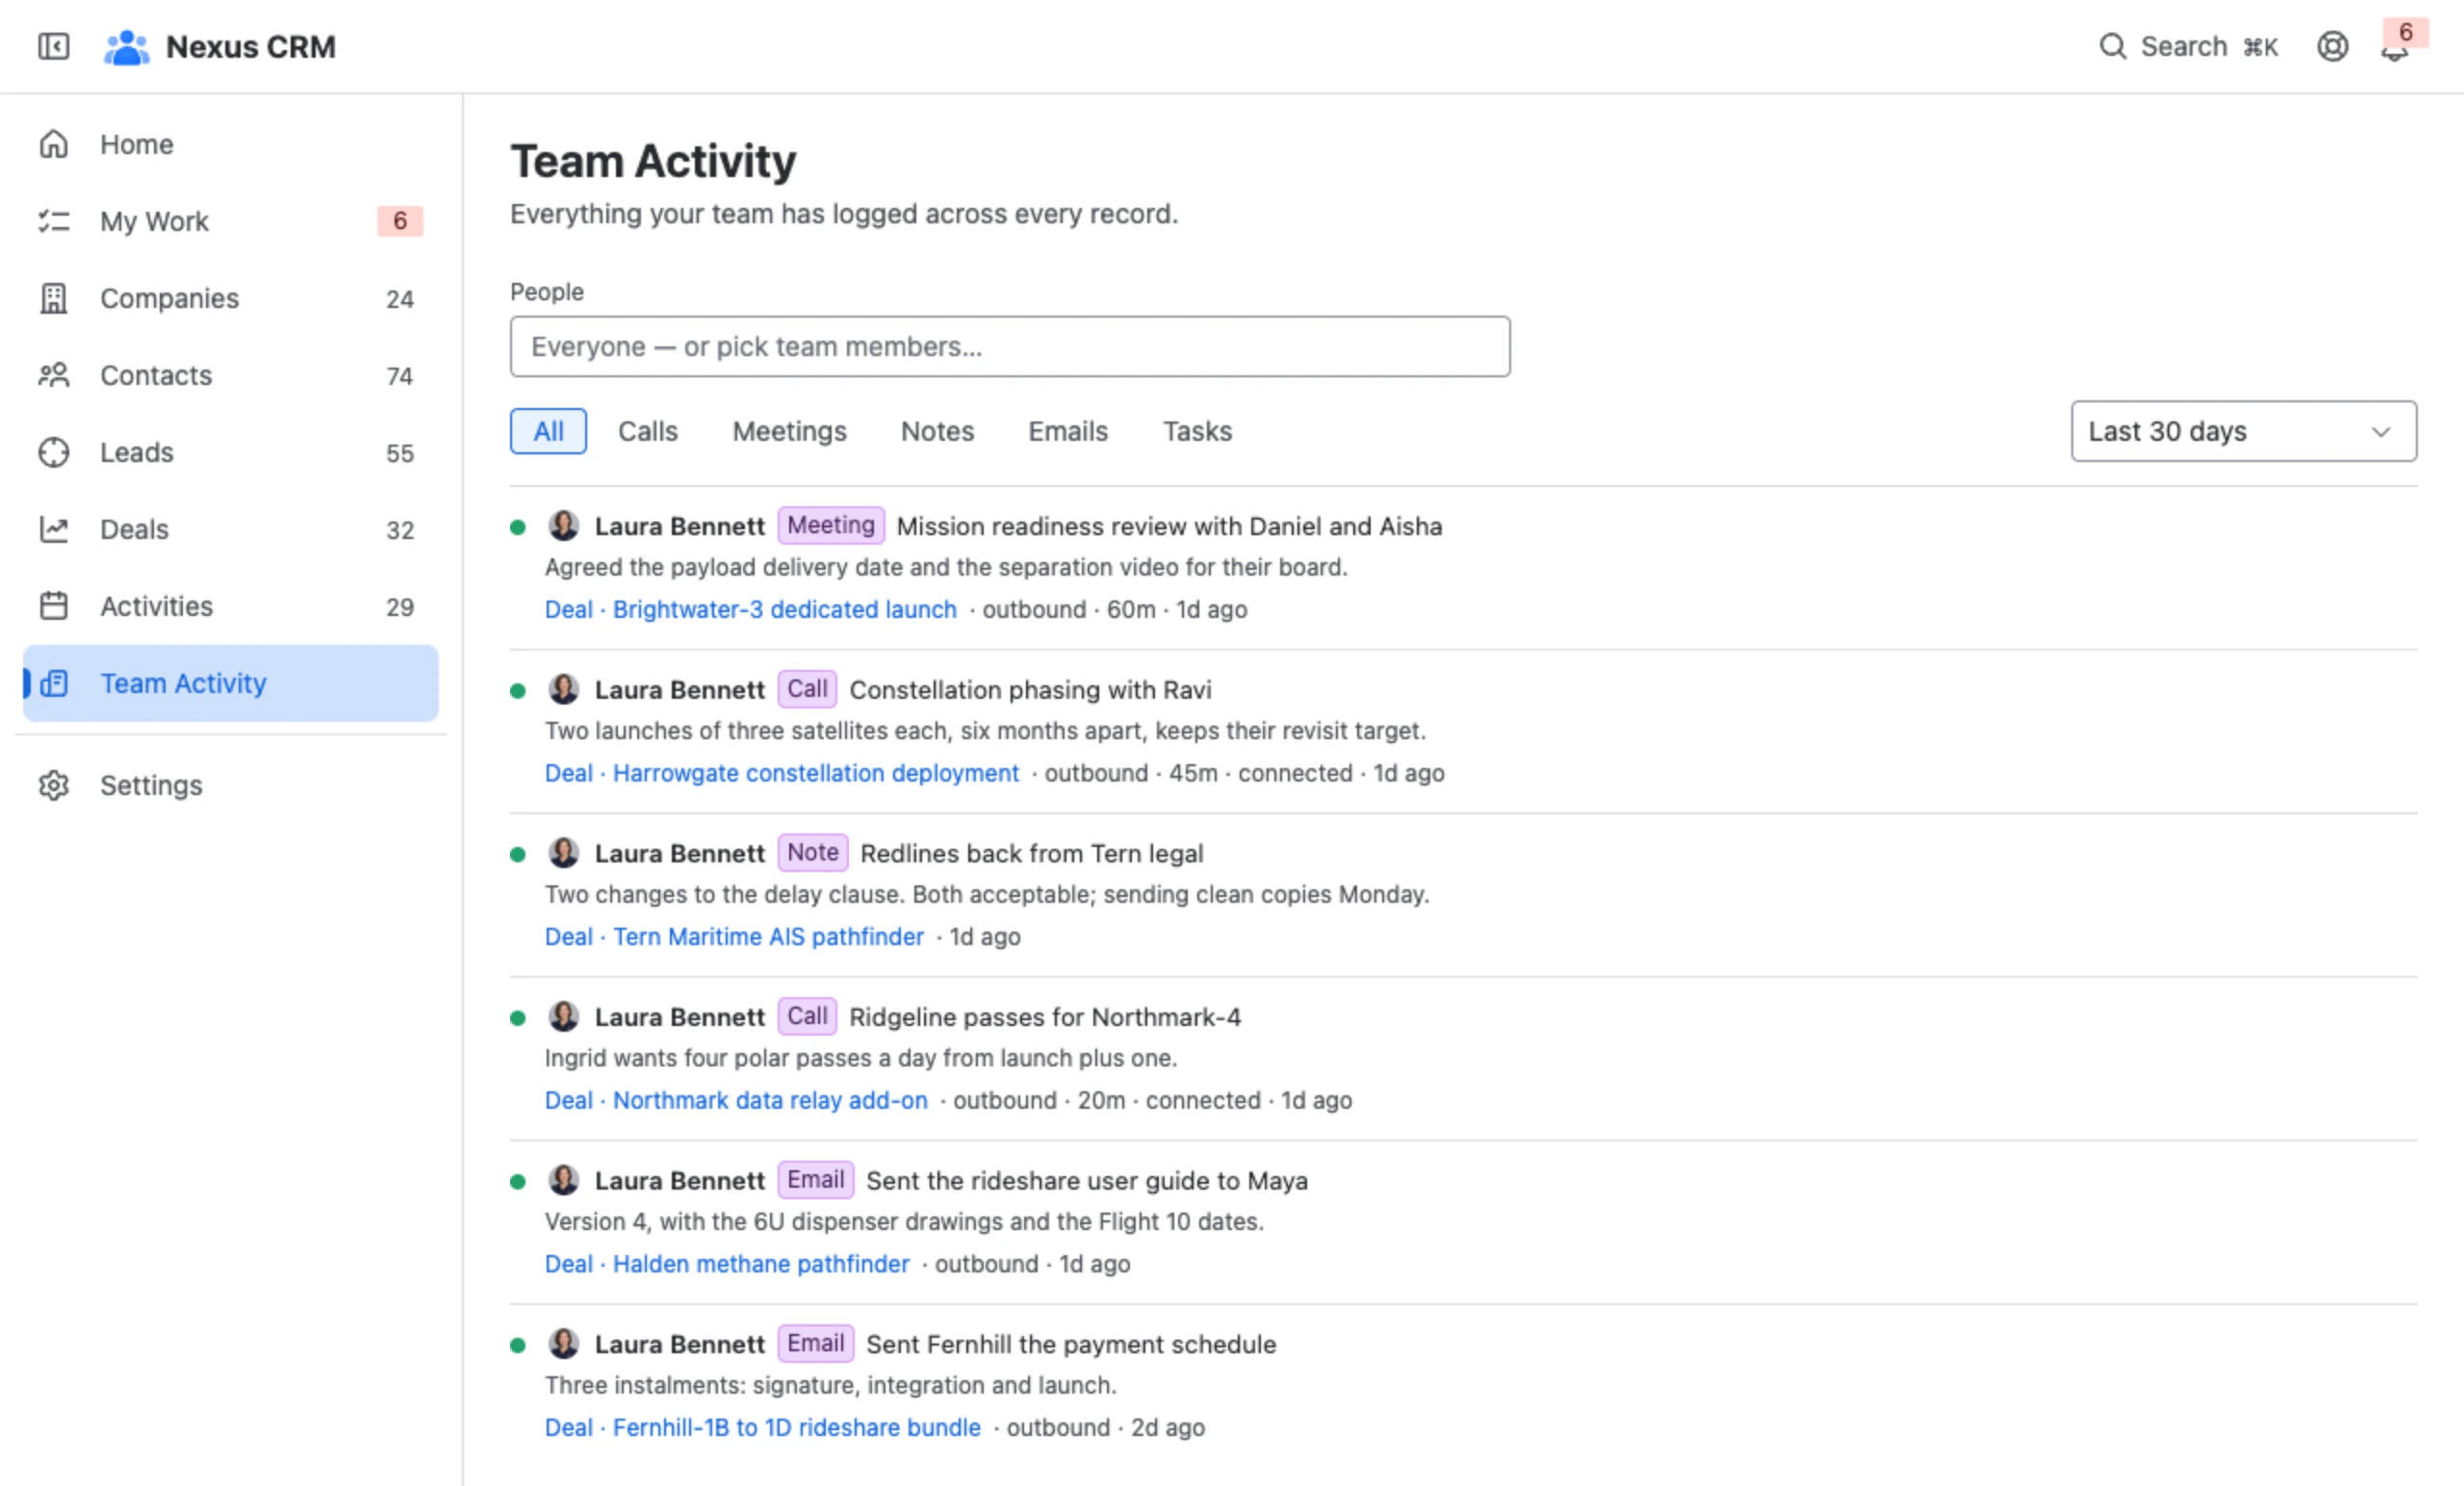This screenshot has height=1486, width=2464.
Task: Click the Note tag badge
Action: pos(813,852)
